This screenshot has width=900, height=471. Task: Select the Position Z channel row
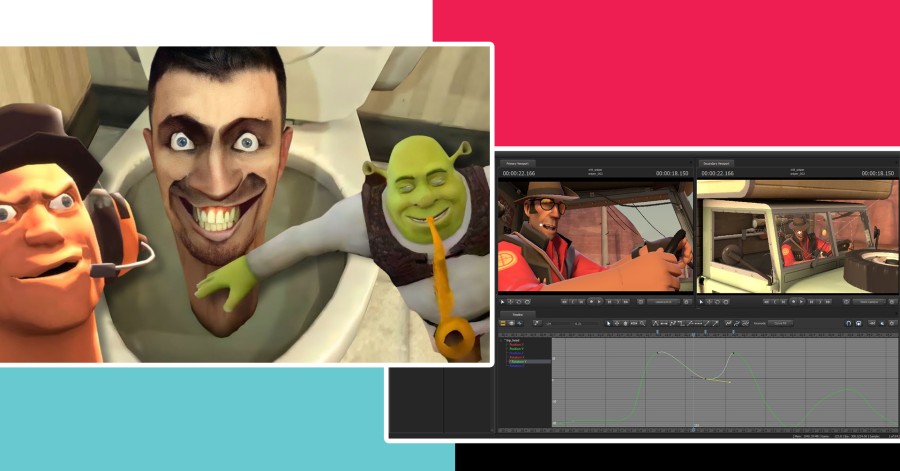[x=516, y=353]
